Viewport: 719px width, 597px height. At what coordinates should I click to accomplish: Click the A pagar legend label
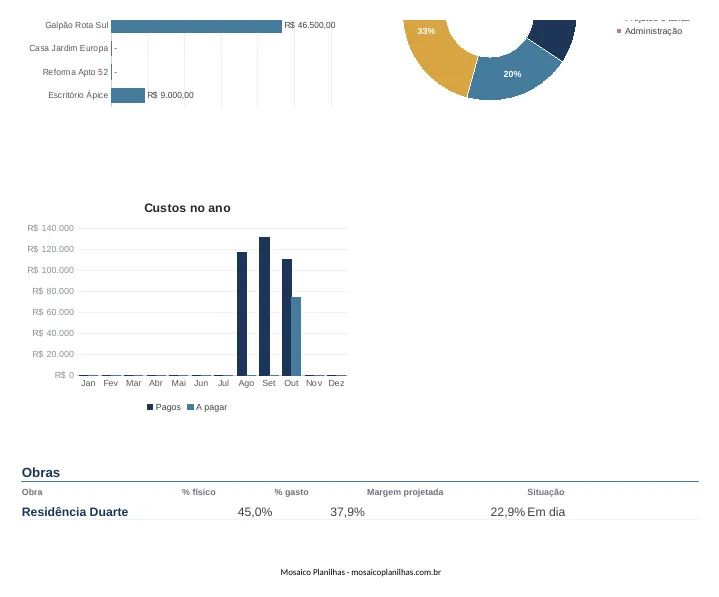pyautogui.click(x=211, y=407)
